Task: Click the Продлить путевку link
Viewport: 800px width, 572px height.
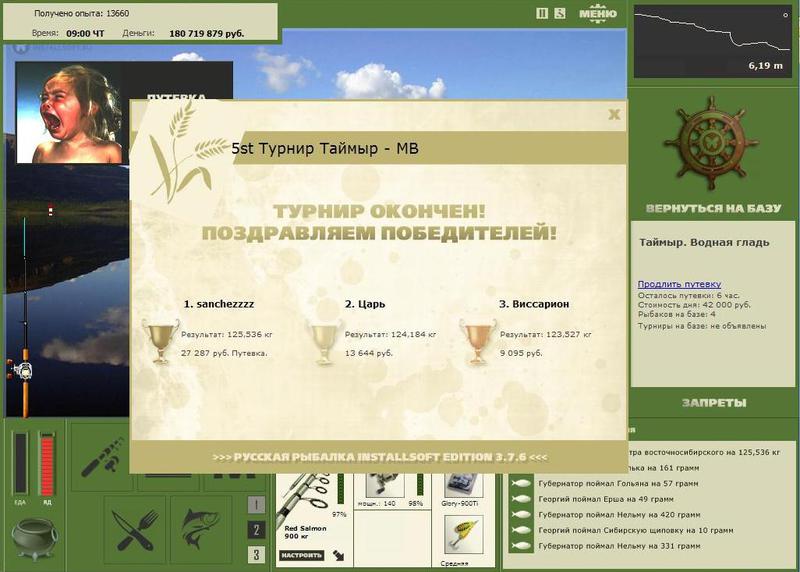Action: pos(679,284)
